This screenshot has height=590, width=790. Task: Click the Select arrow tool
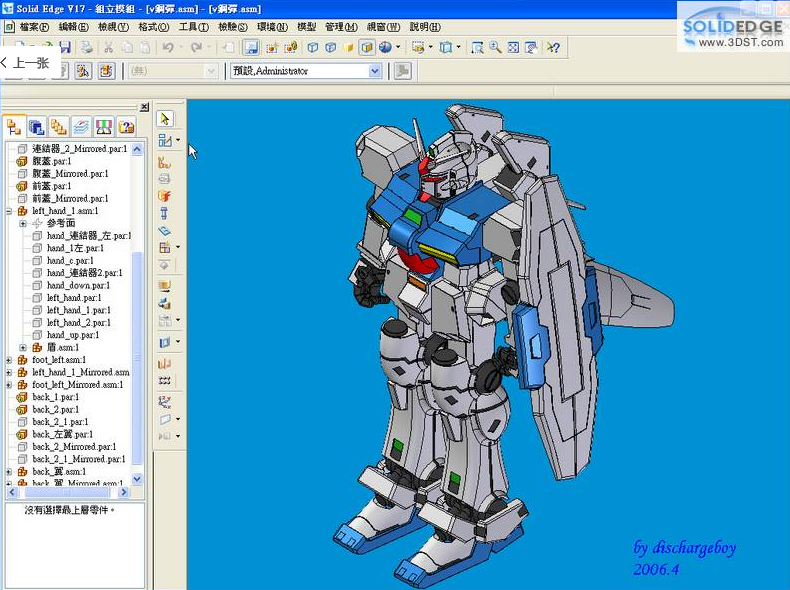[165, 119]
